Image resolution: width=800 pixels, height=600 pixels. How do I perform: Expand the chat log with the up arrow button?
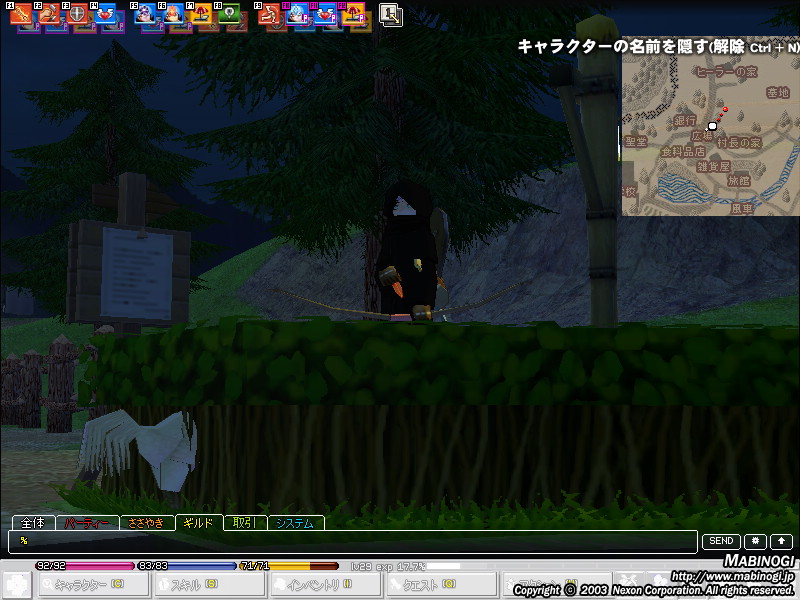781,541
